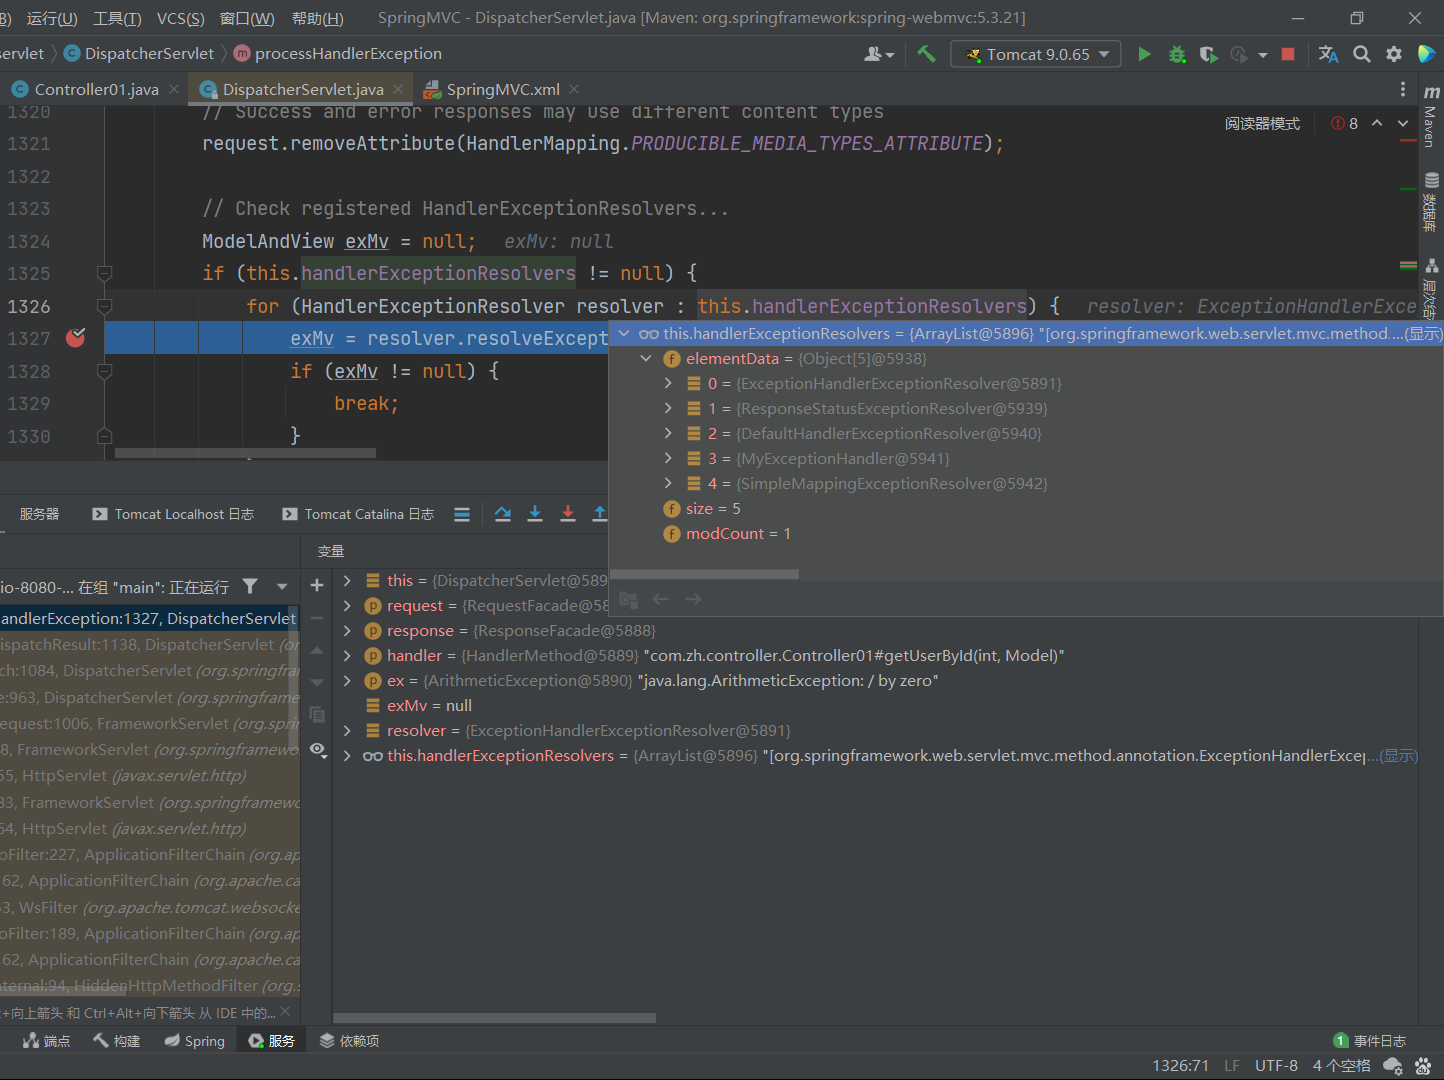Click the green Run button

(1144, 54)
